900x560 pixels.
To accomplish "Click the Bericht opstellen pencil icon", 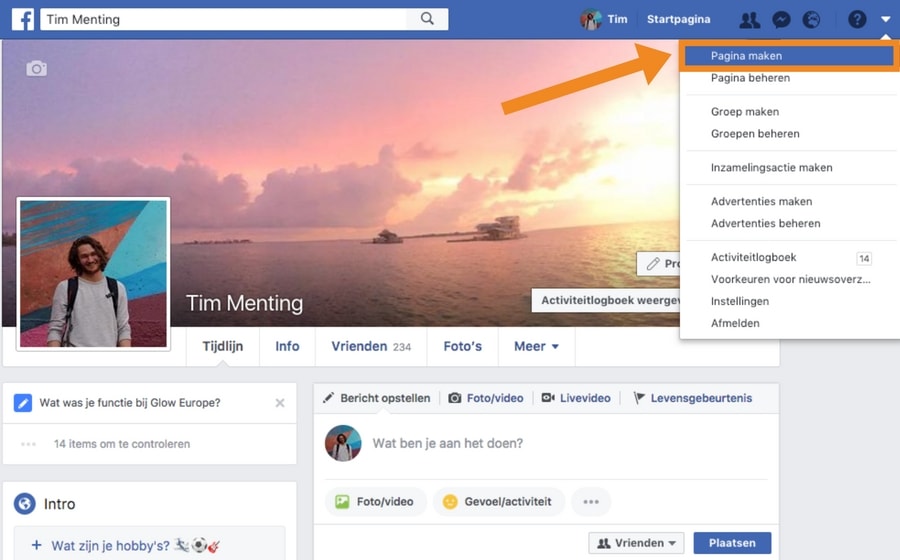I will point(328,398).
